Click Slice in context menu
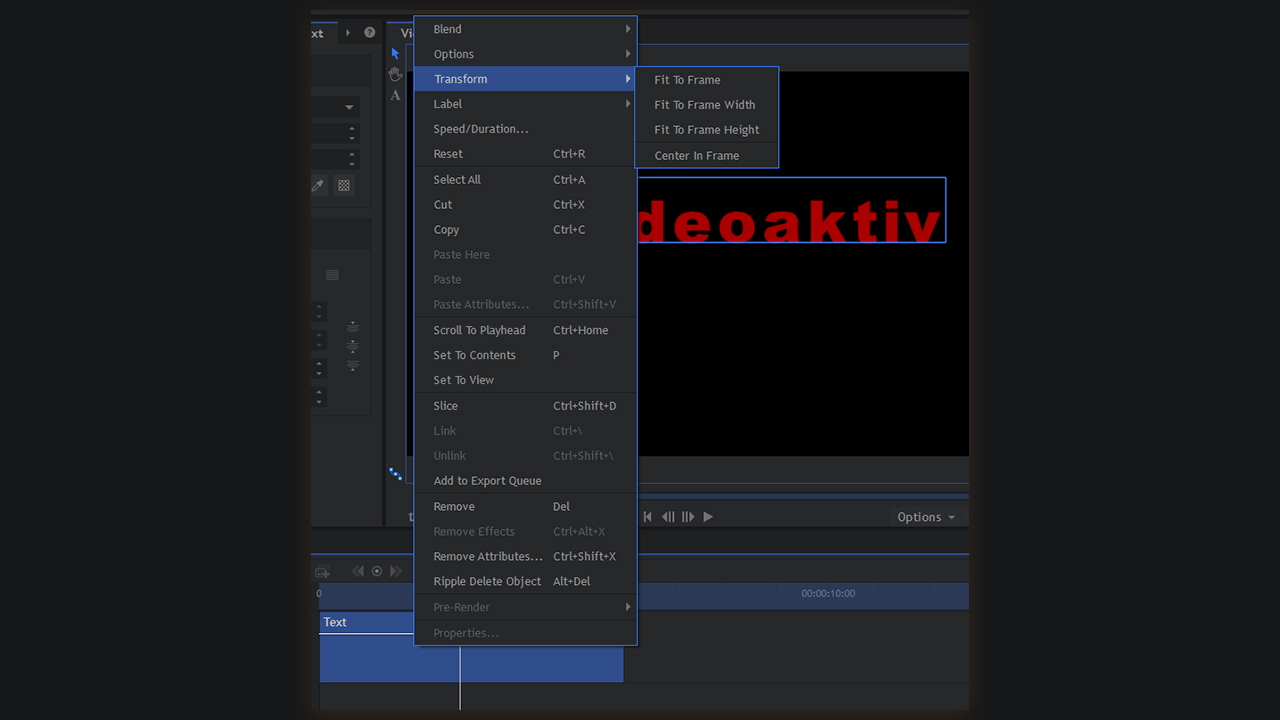 pyautogui.click(x=446, y=406)
